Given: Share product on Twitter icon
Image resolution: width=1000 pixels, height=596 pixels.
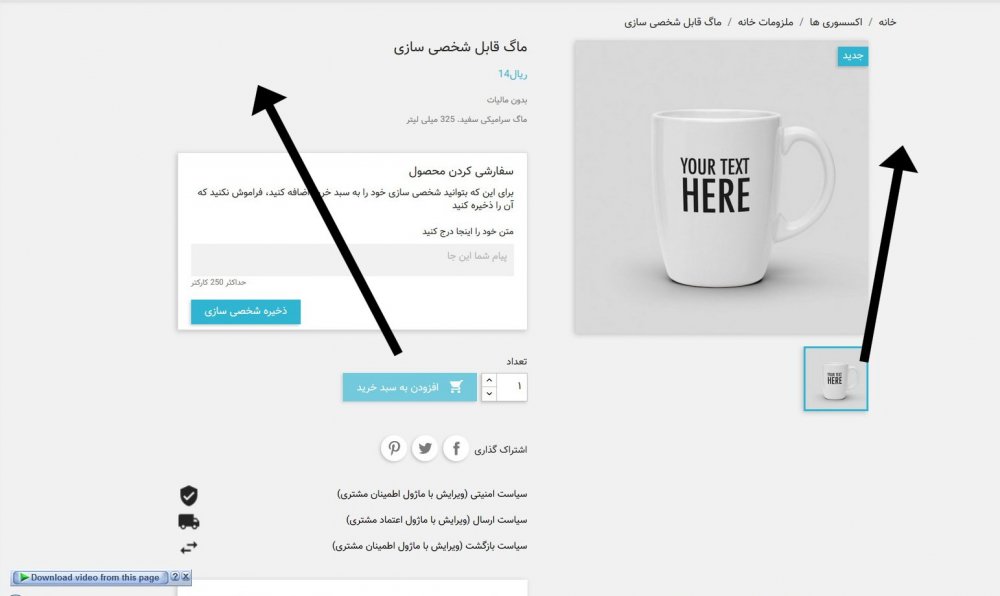Looking at the screenshot, I should (x=425, y=449).
